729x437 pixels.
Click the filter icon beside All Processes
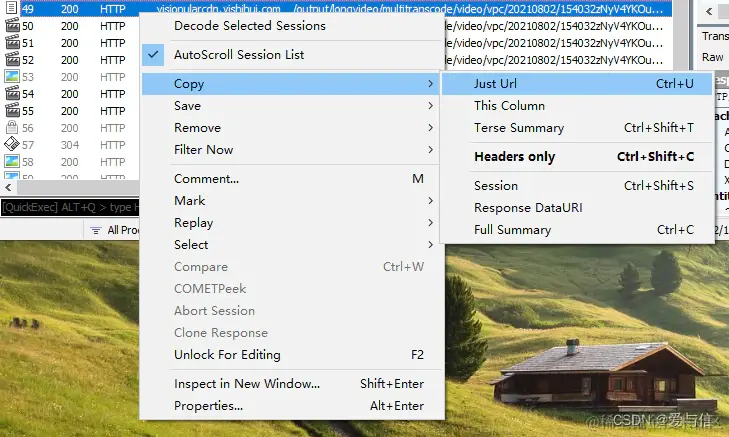pos(96,230)
